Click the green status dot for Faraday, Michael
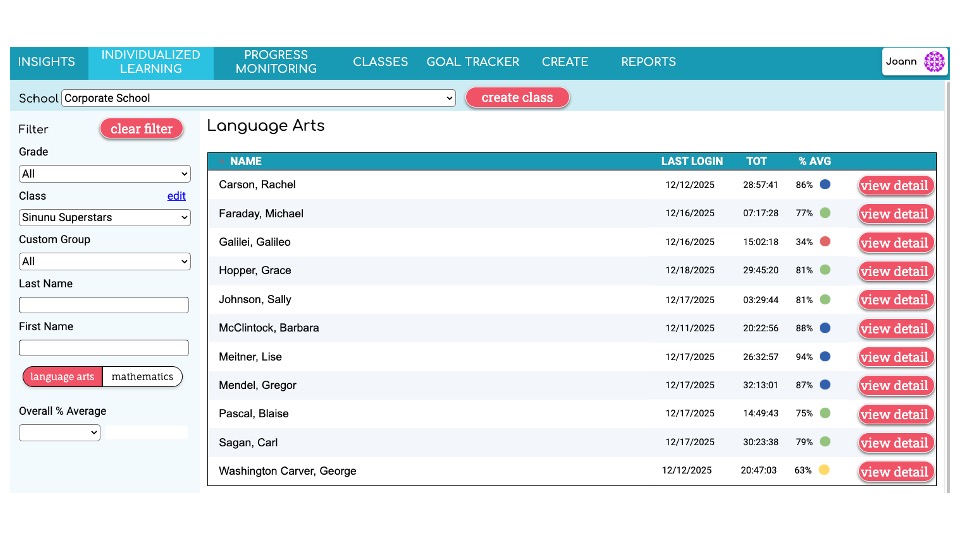This screenshot has width=960, height=540. (x=825, y=213)
